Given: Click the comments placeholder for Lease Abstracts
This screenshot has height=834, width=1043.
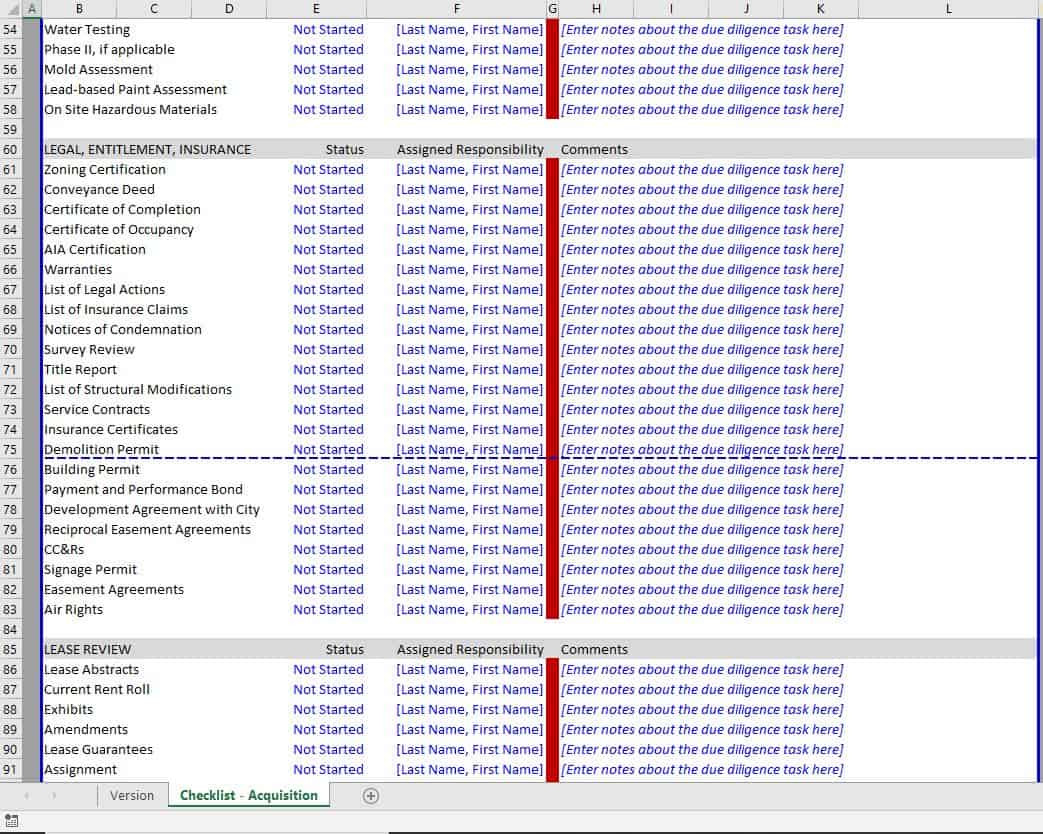Looking at the screenshot, I should pos(702,669).
